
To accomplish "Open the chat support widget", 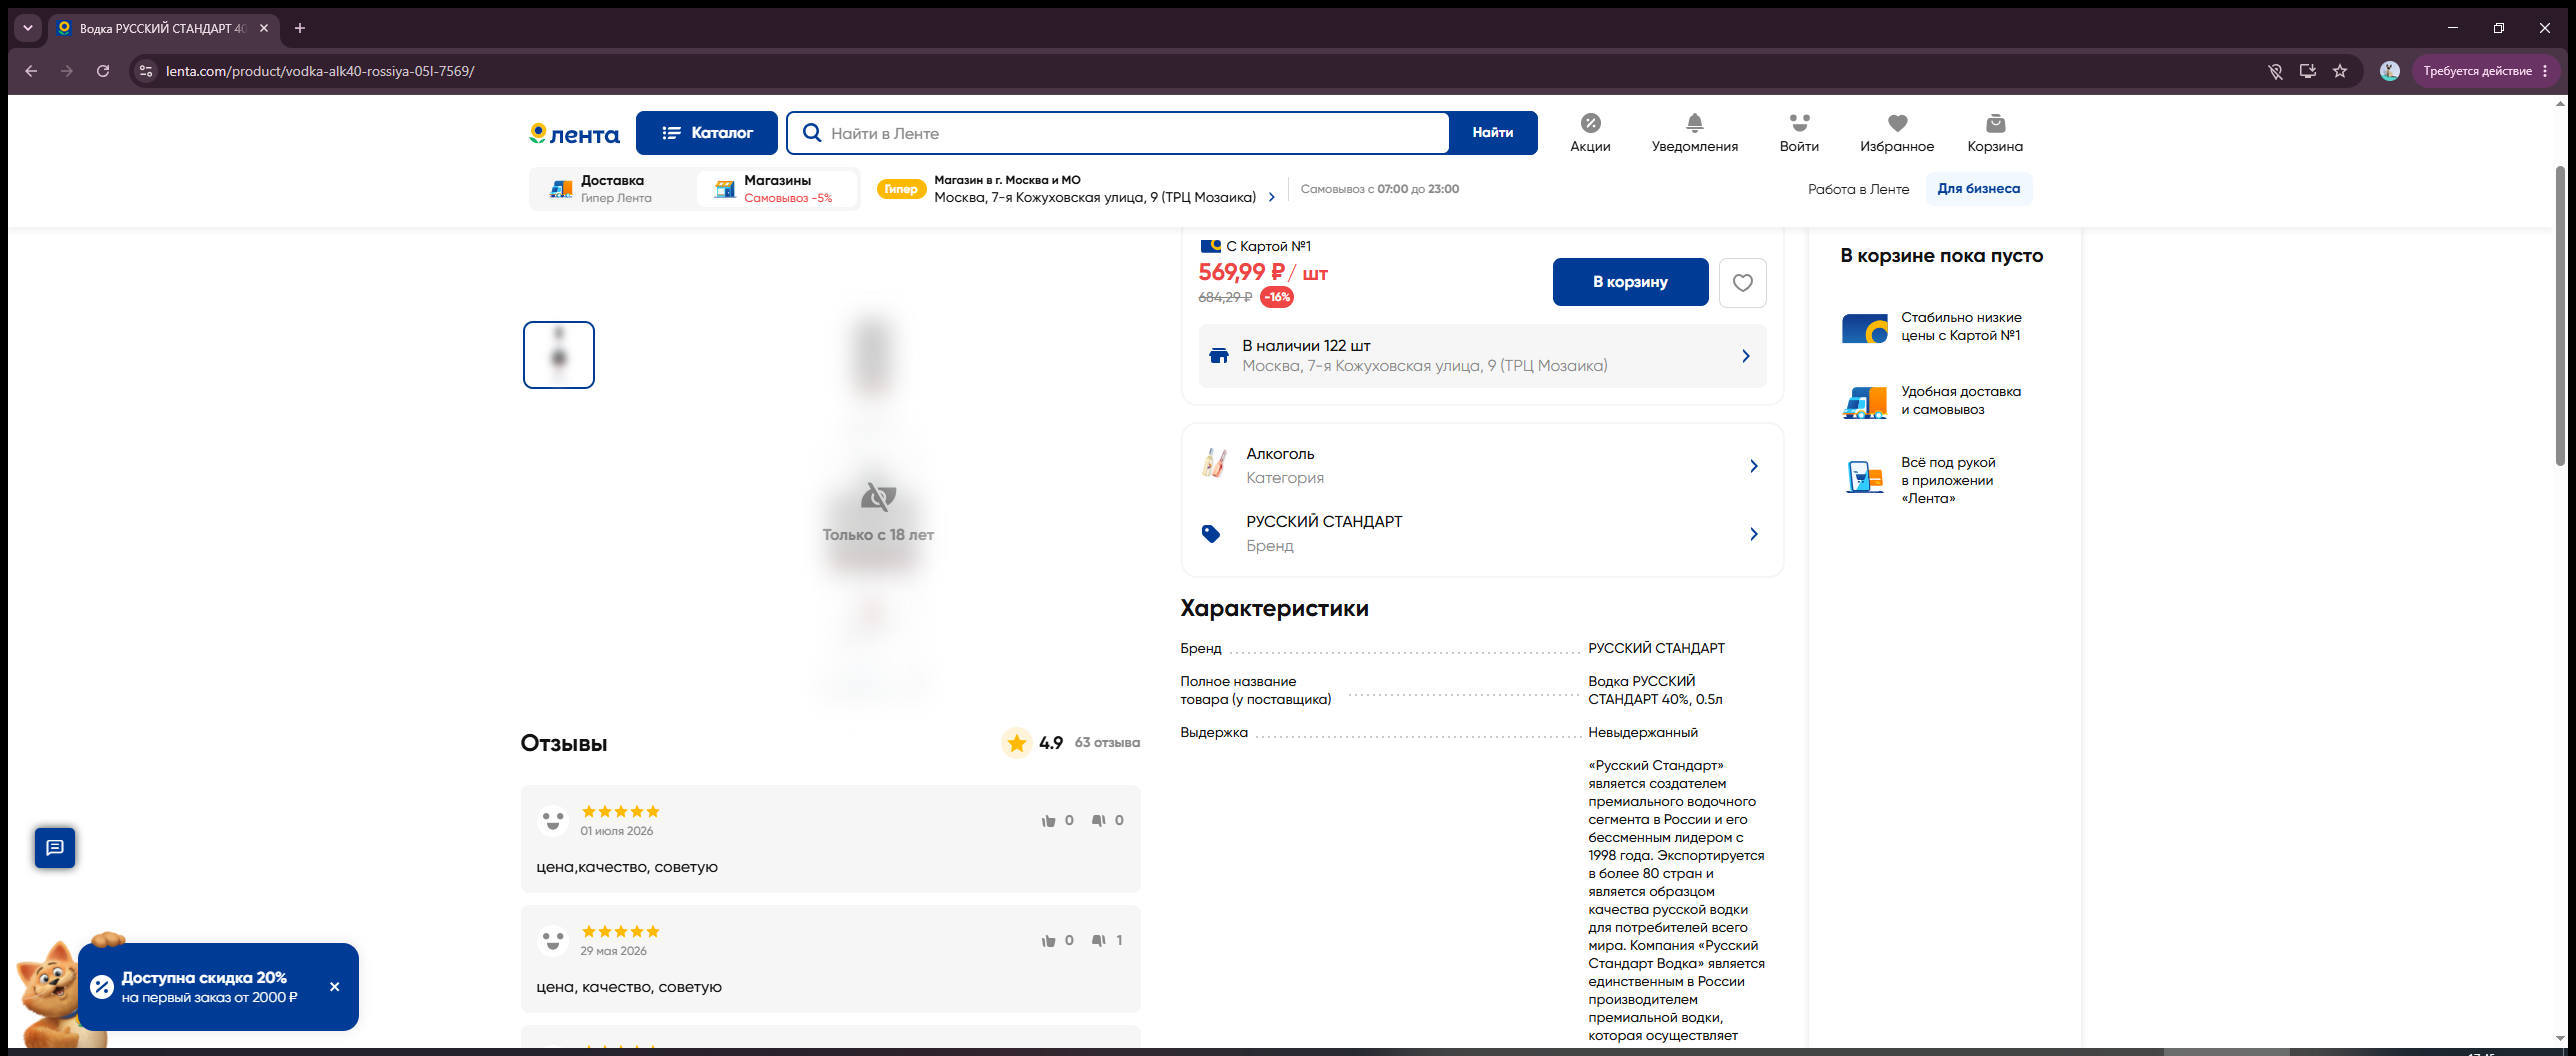I will [55, 848].
